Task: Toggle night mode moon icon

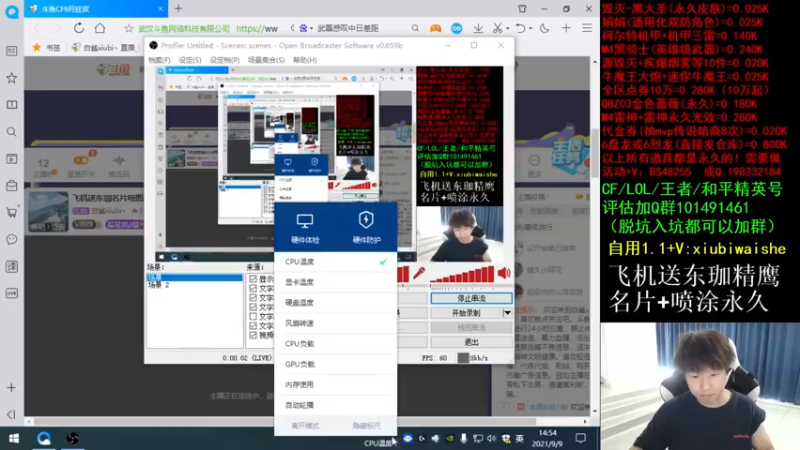Action: tap(545, 29)
